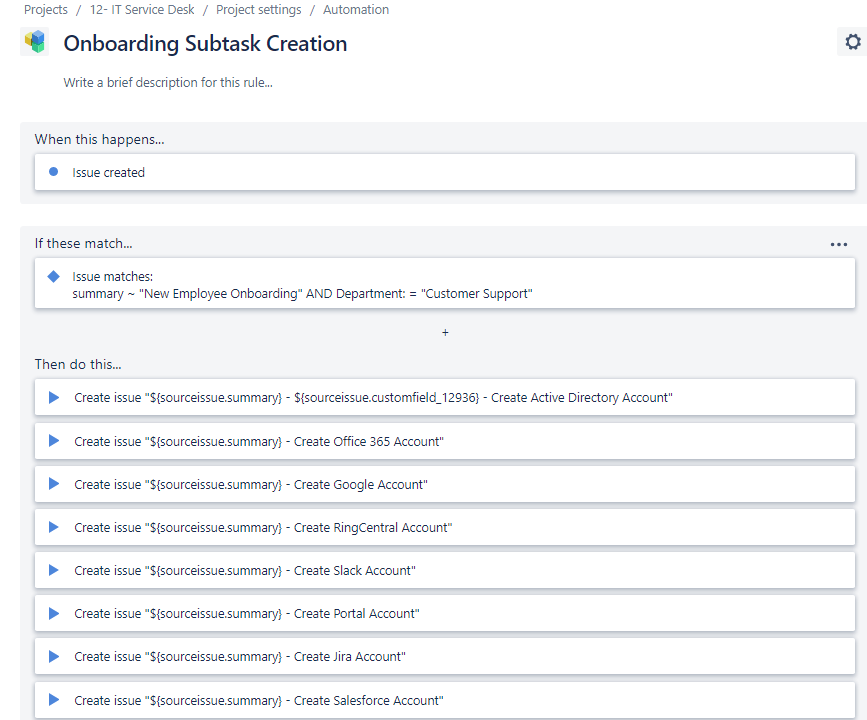Click the blue diamond condition icon for Issue matches
The image size is (867, 720).
(54, 276)
